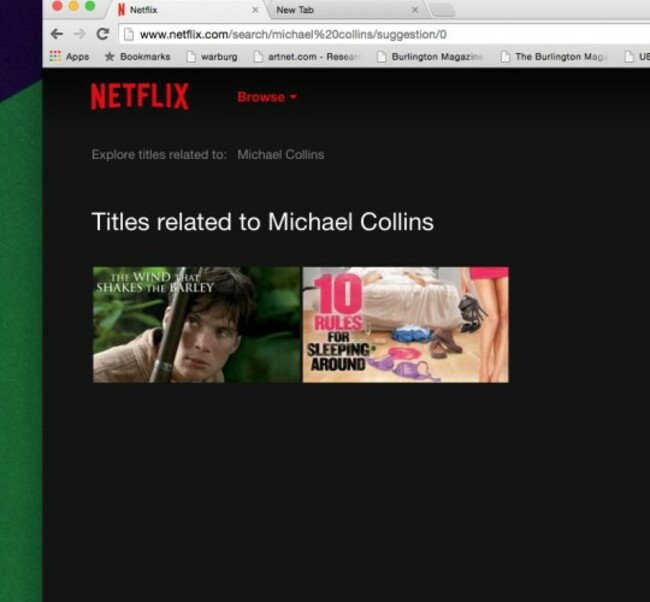650x602 pixels.
Task: Click the 'Explore titles related to:' label
Action: [x=159, y=155]
